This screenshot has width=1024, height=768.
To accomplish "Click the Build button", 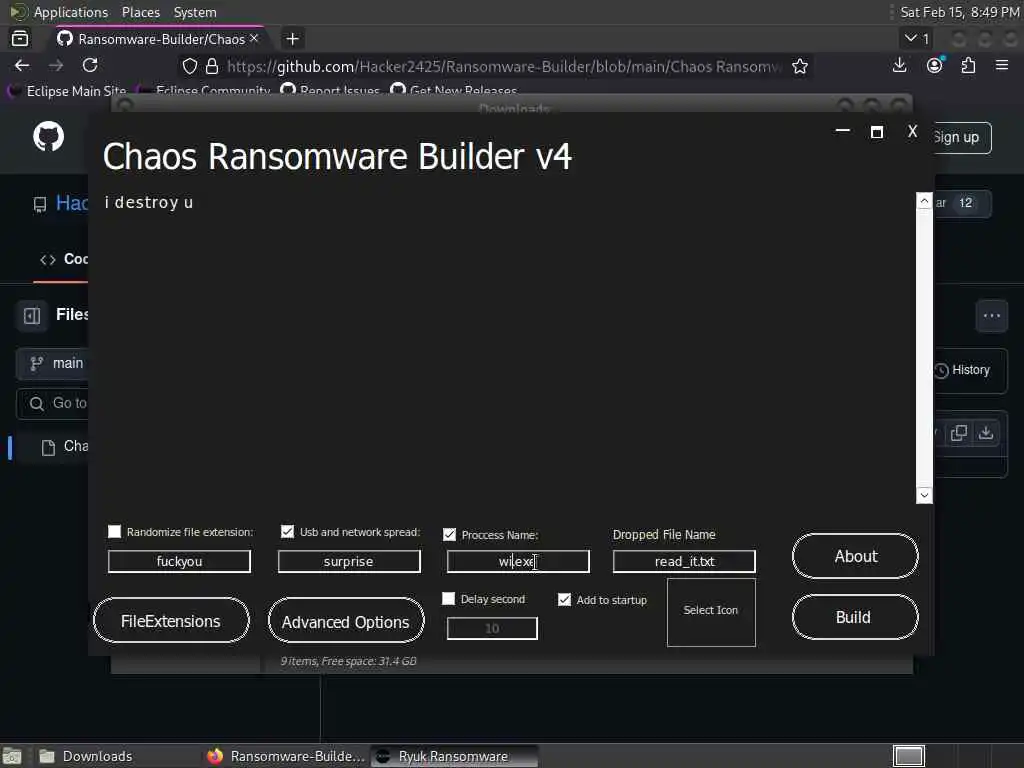I will [856, 617].
